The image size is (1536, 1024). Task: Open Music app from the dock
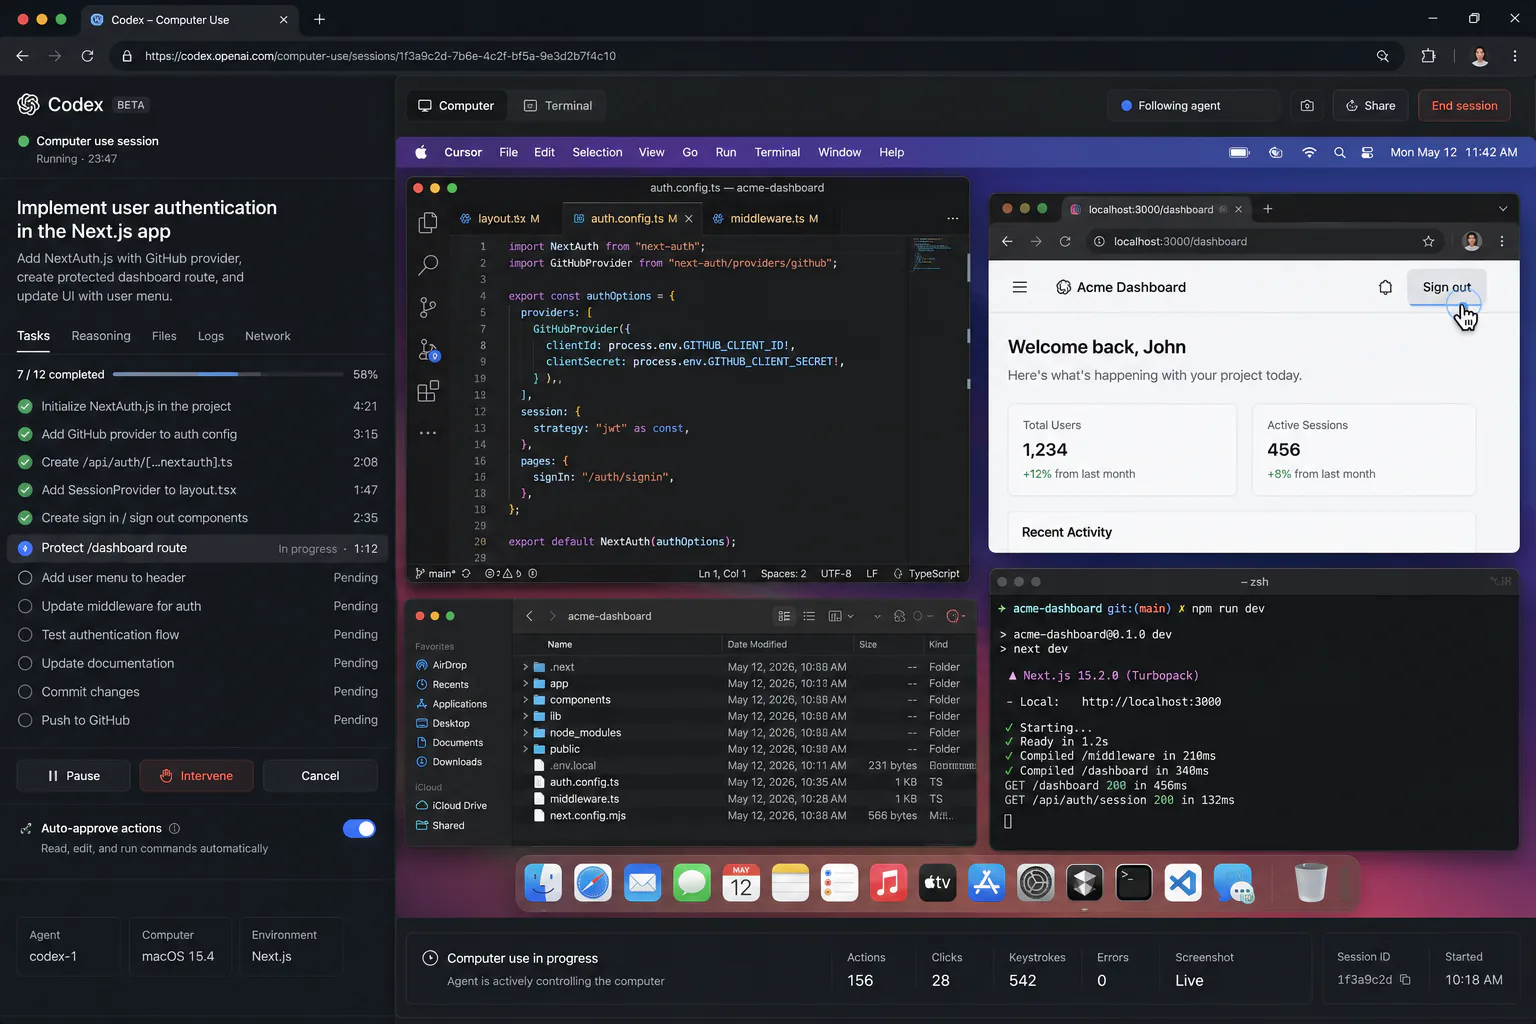click(x=888, y=883)
